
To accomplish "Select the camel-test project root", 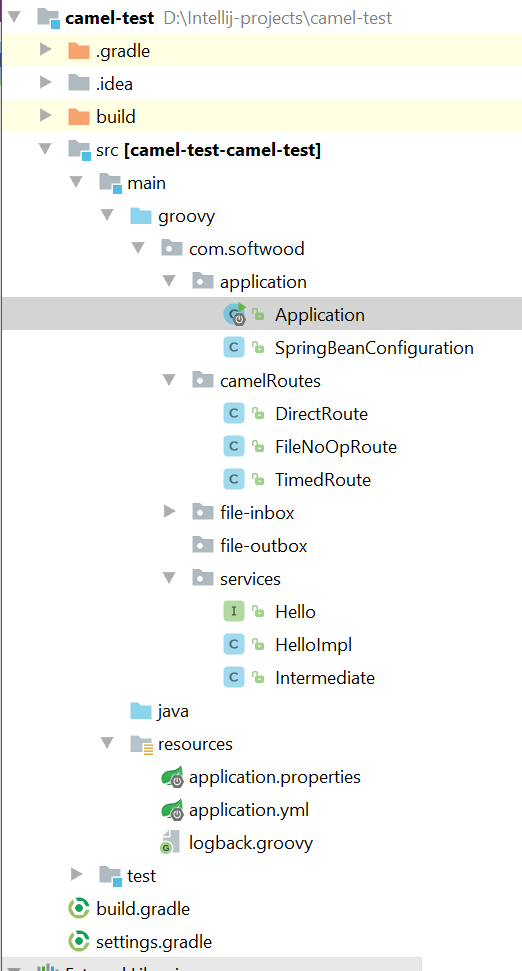I will click(110, 17).
